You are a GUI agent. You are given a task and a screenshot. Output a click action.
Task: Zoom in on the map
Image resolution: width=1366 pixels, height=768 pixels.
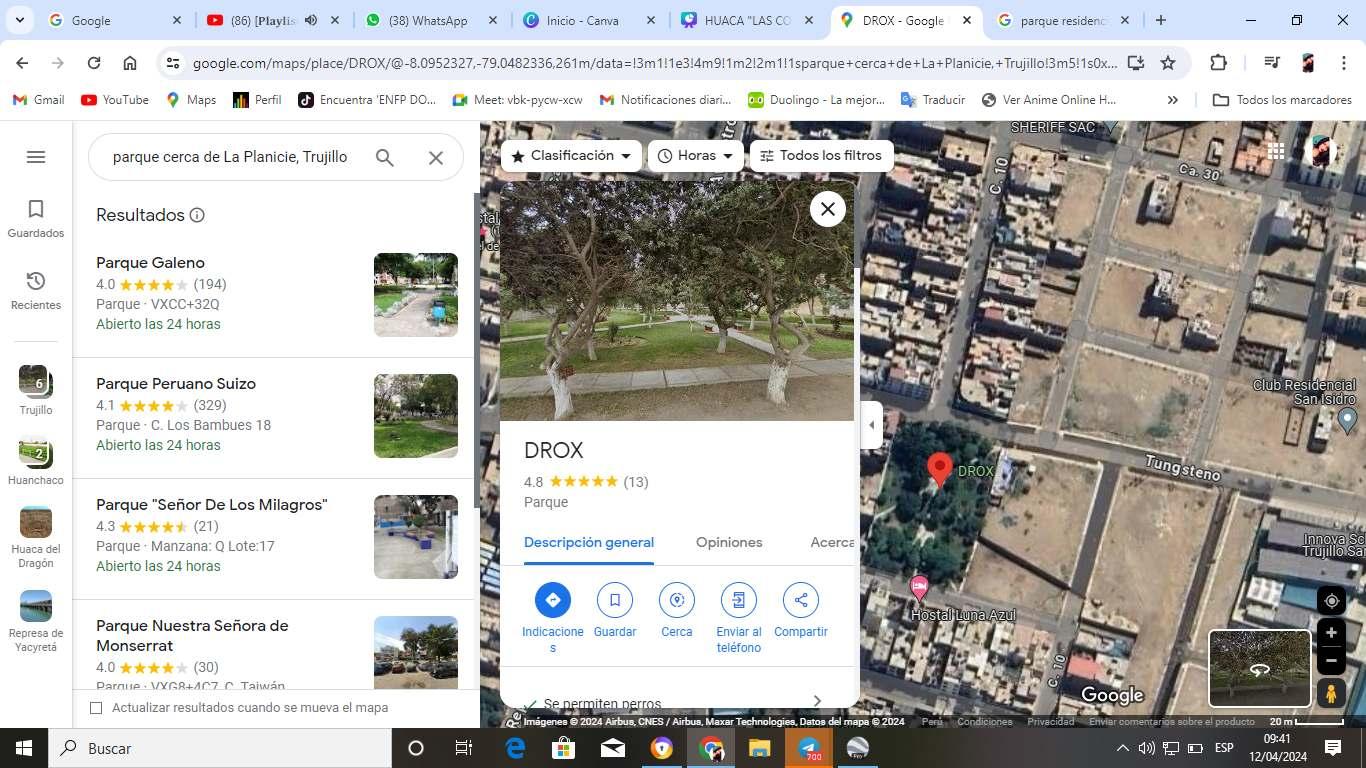(x=1331, y=633)
